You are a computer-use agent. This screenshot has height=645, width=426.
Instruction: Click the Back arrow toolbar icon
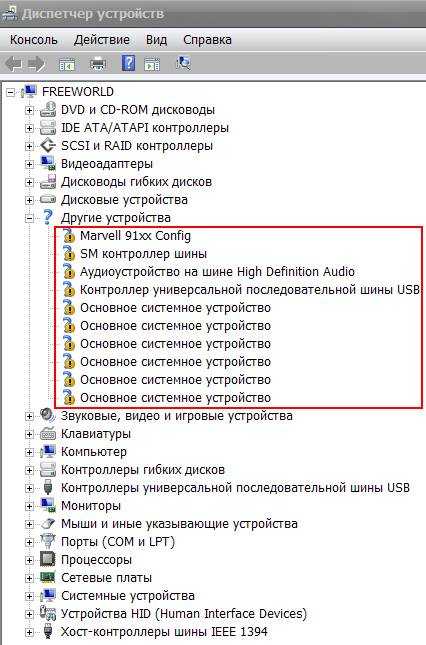pos(14,64)
